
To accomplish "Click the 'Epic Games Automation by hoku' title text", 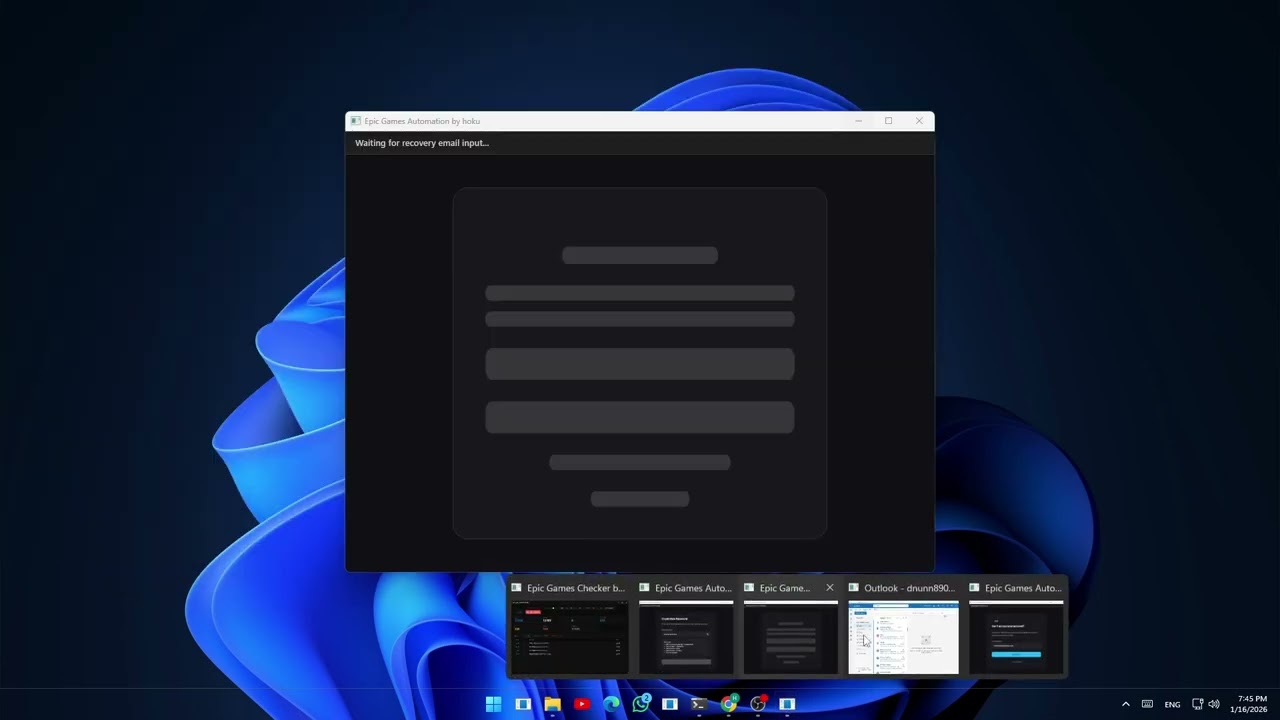I will pyautogui.click(x=422, y=121).
